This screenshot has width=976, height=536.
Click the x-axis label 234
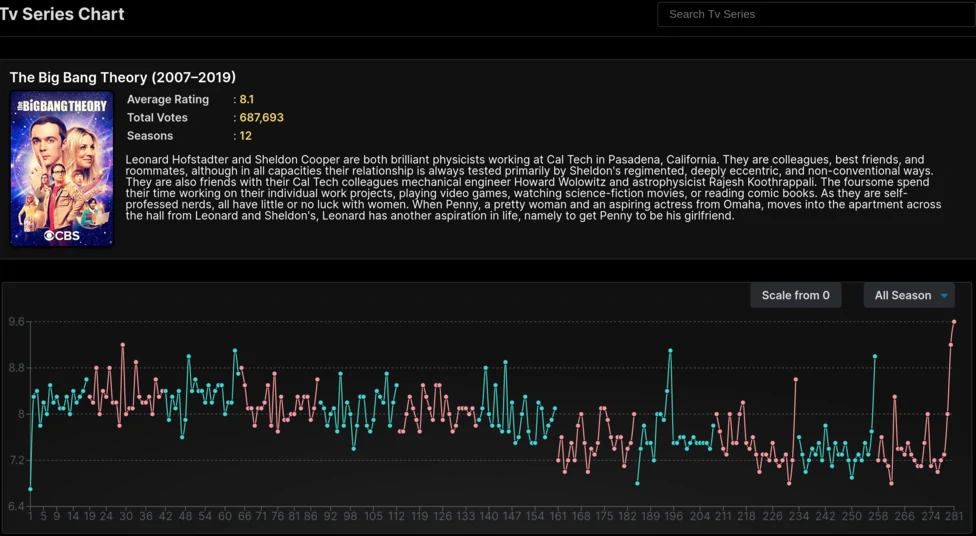point(799,516)
